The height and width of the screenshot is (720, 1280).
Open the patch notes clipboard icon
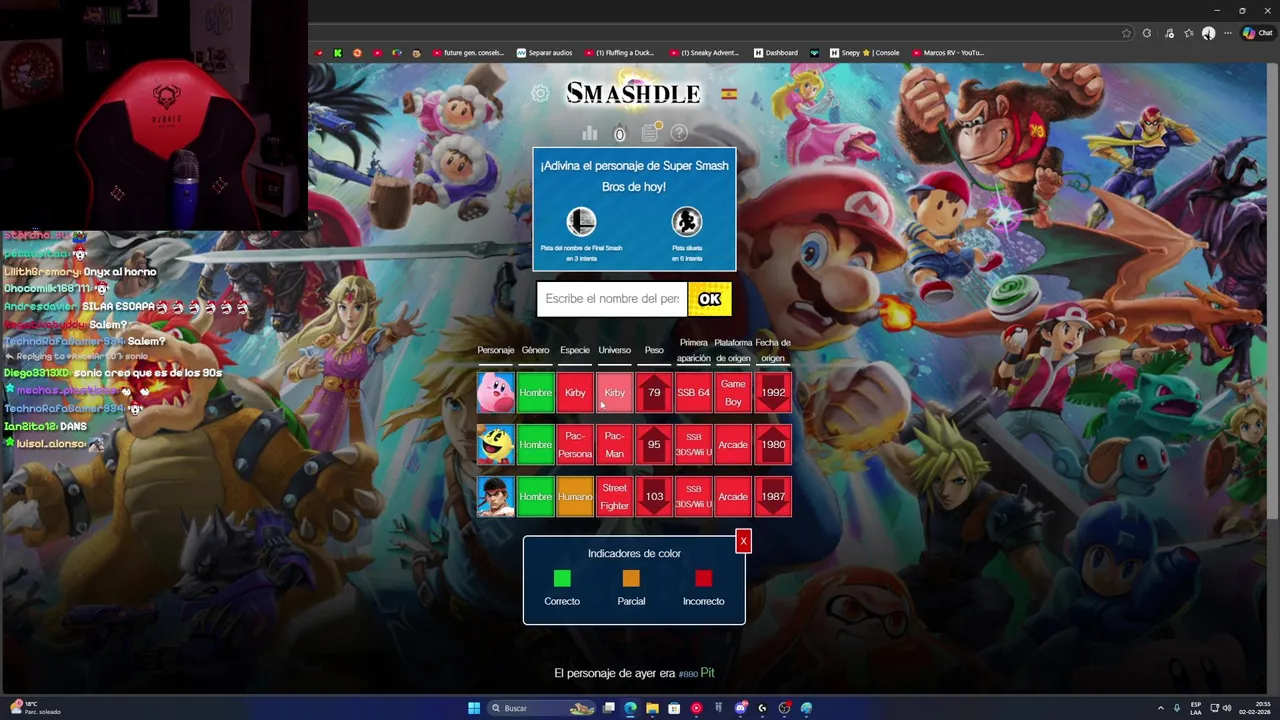tap(650, 132)
